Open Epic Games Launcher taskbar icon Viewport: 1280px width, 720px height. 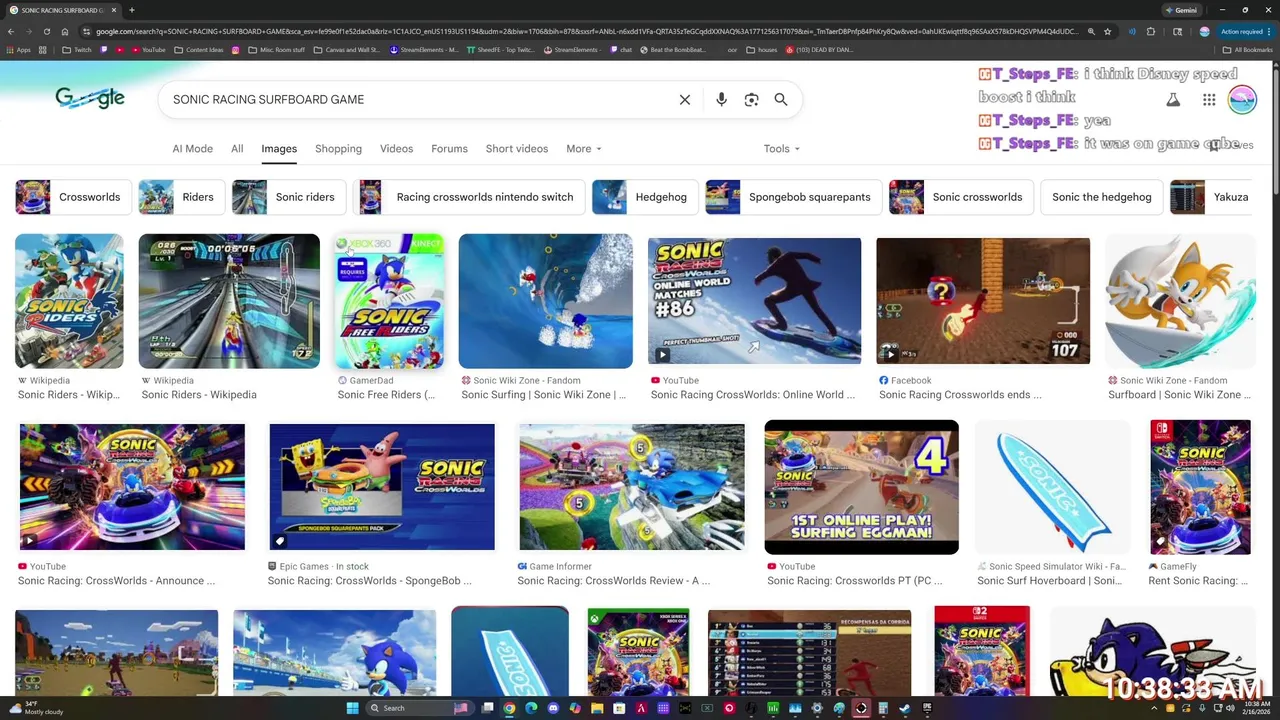click(927, 708)
